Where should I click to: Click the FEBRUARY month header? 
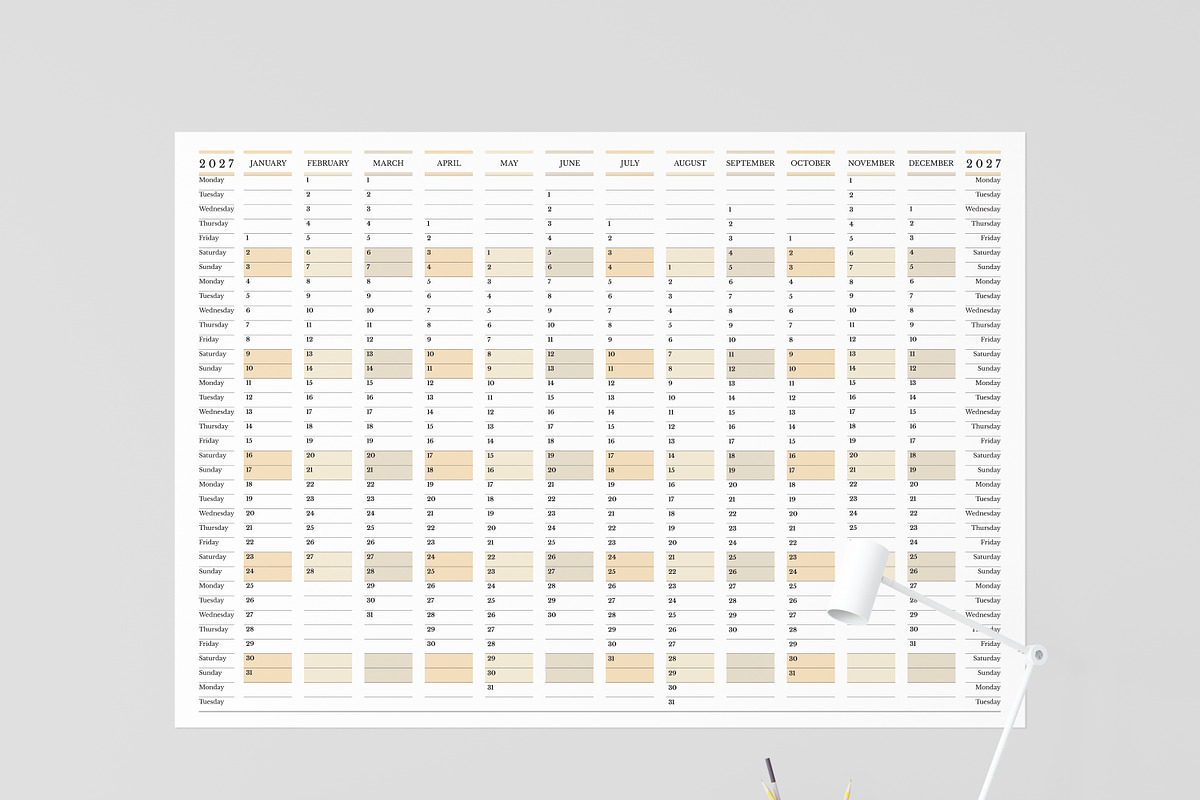click(328, 163)
